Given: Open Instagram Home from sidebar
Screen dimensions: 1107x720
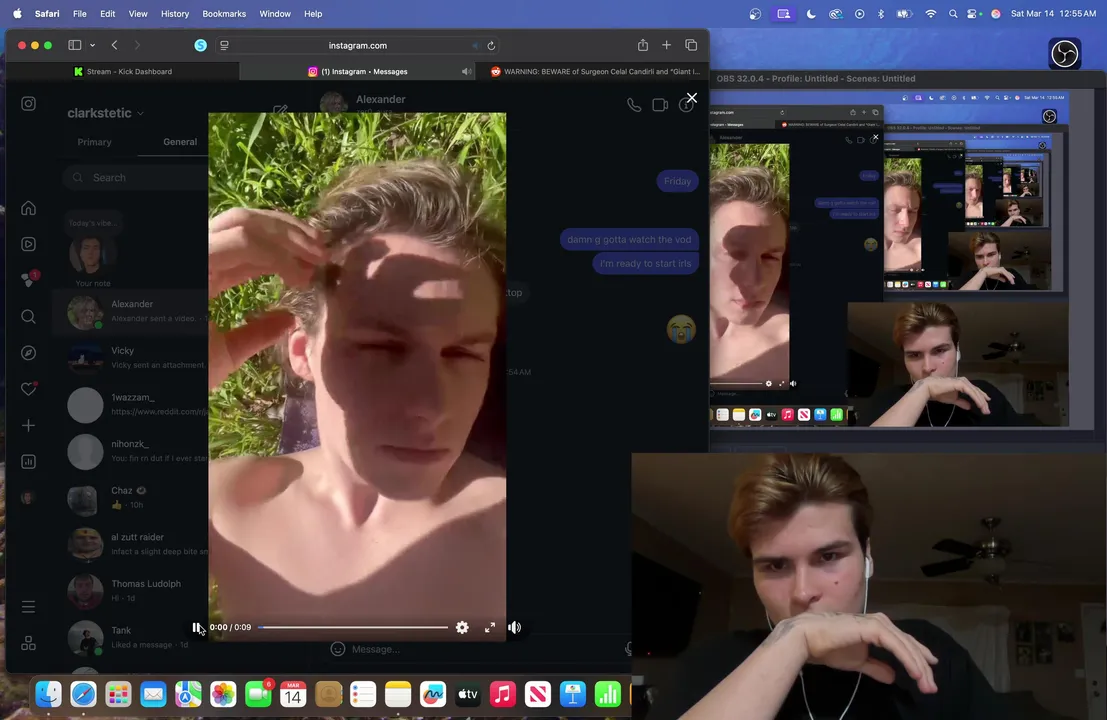Looking at the screenshot, I should tap(28, 208).
